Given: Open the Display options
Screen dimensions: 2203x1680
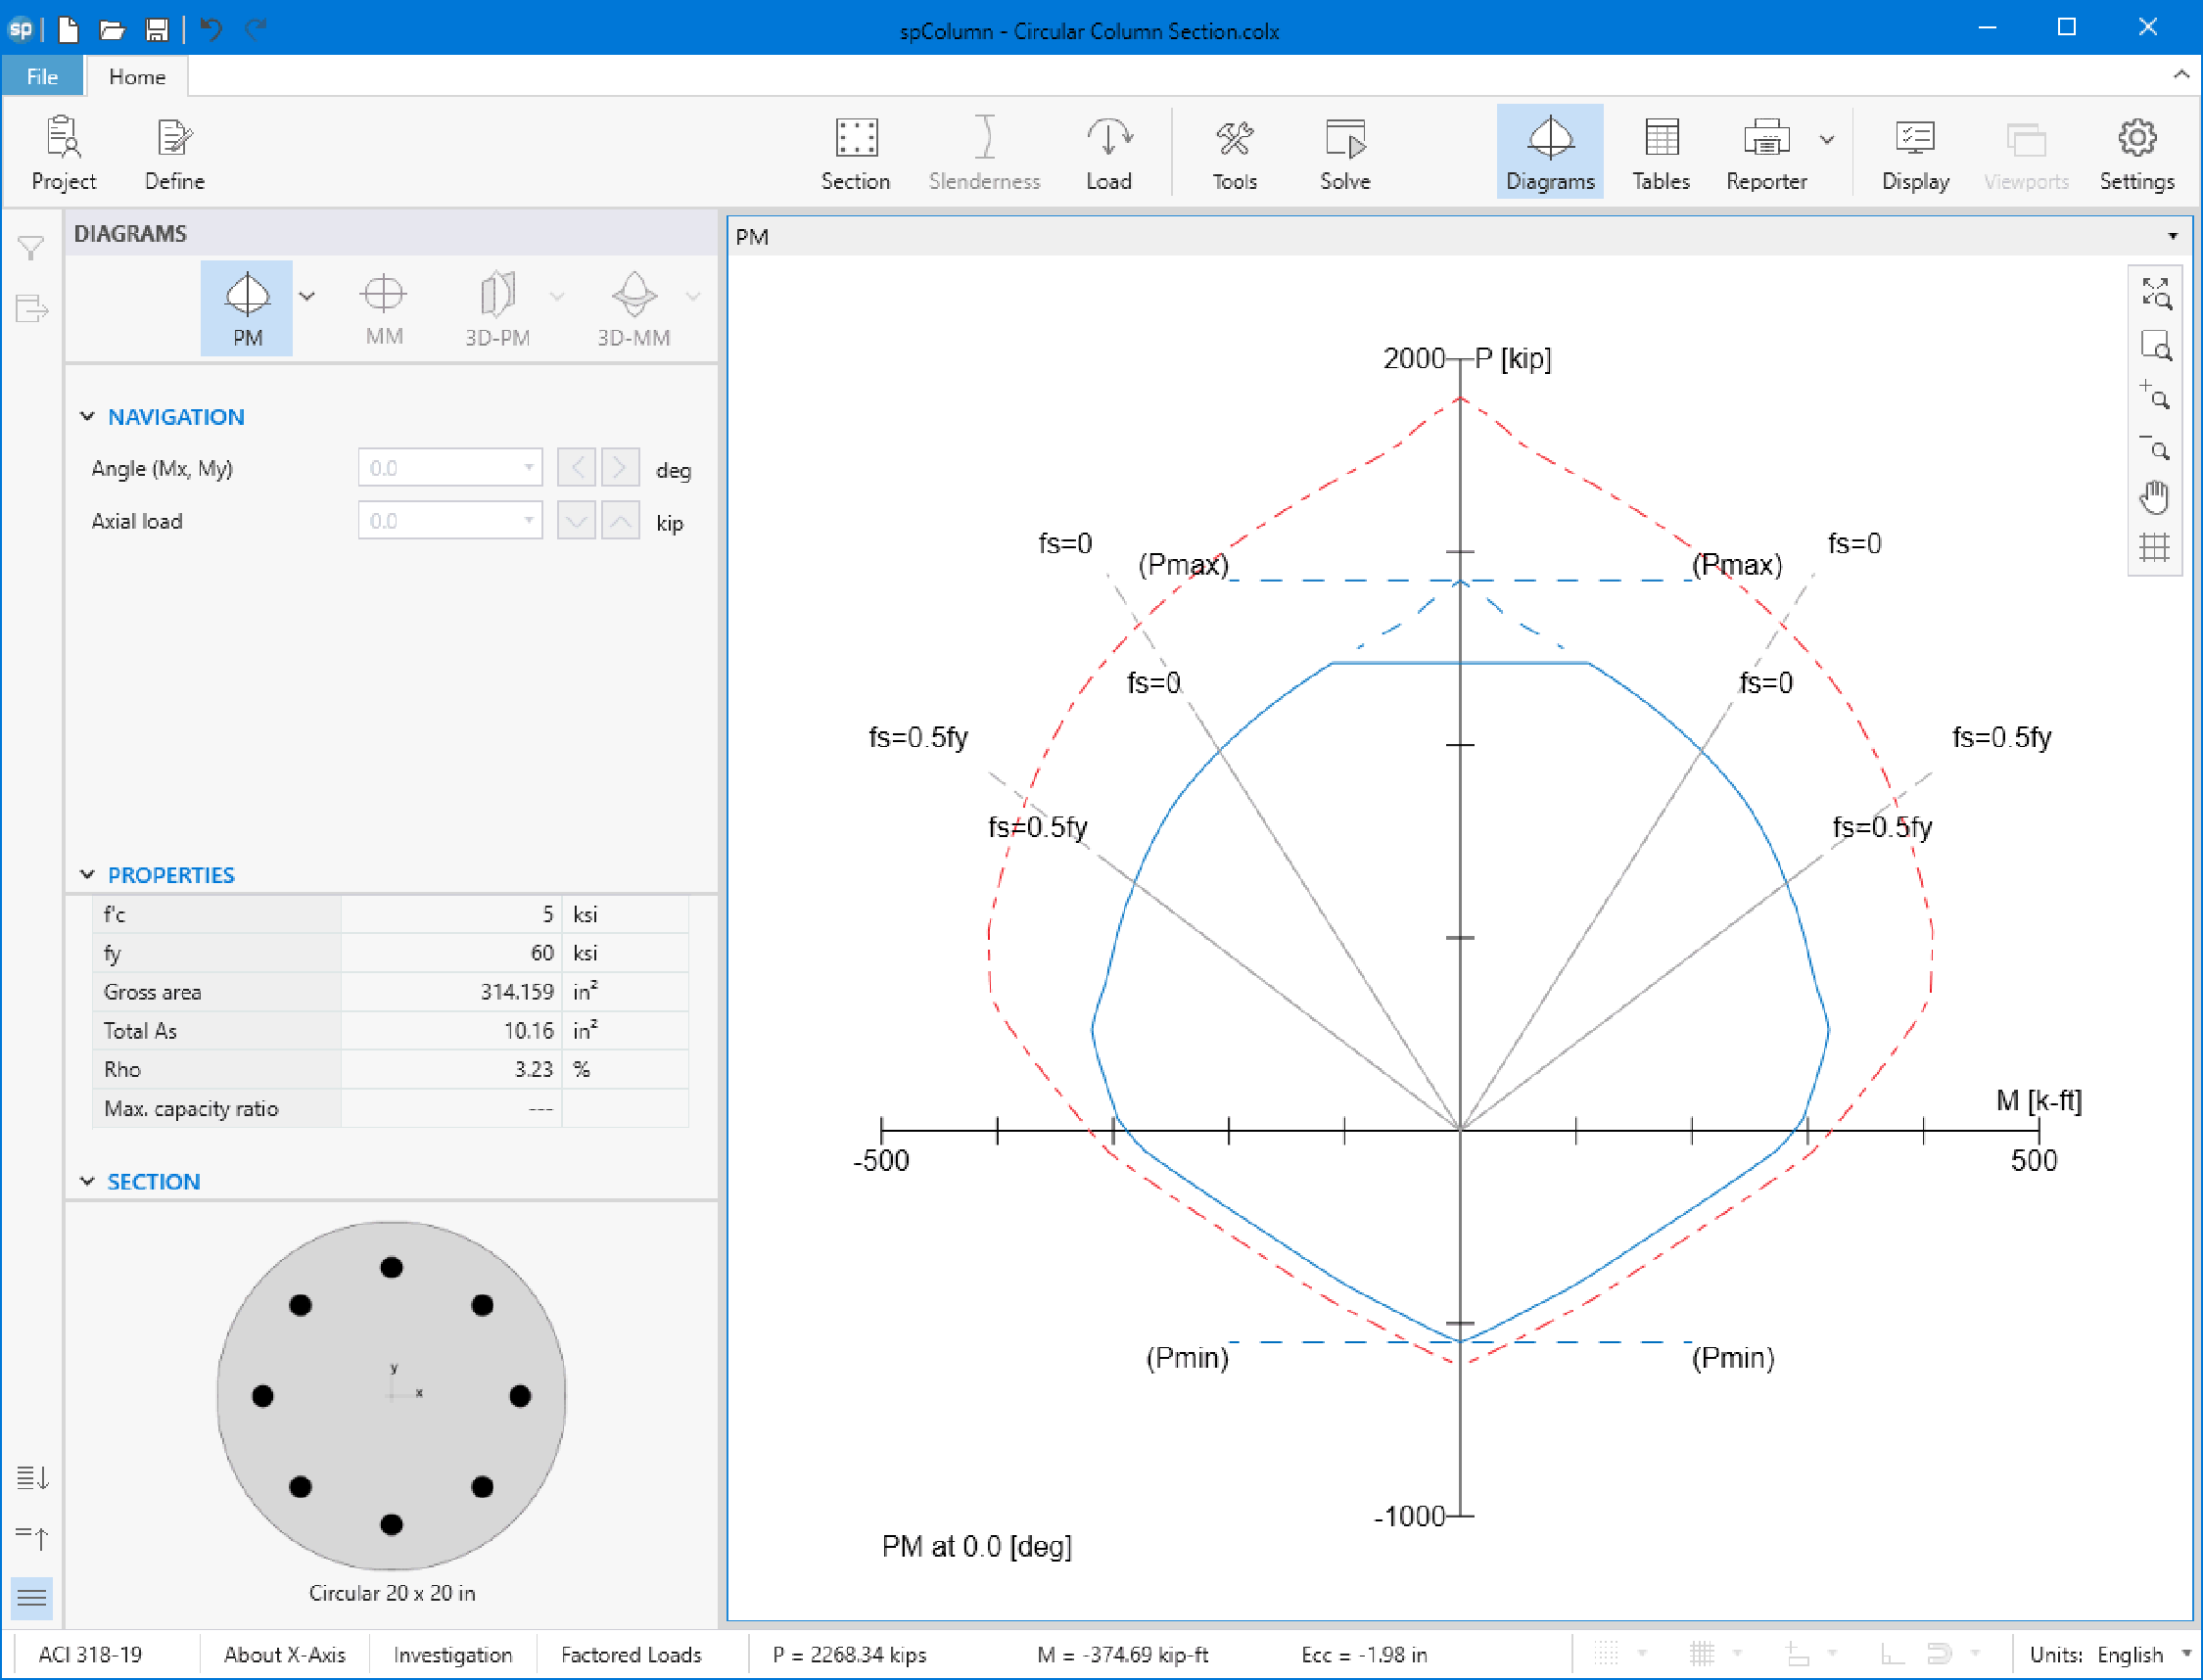Looking at the screenshot, I should [1915, 153].
